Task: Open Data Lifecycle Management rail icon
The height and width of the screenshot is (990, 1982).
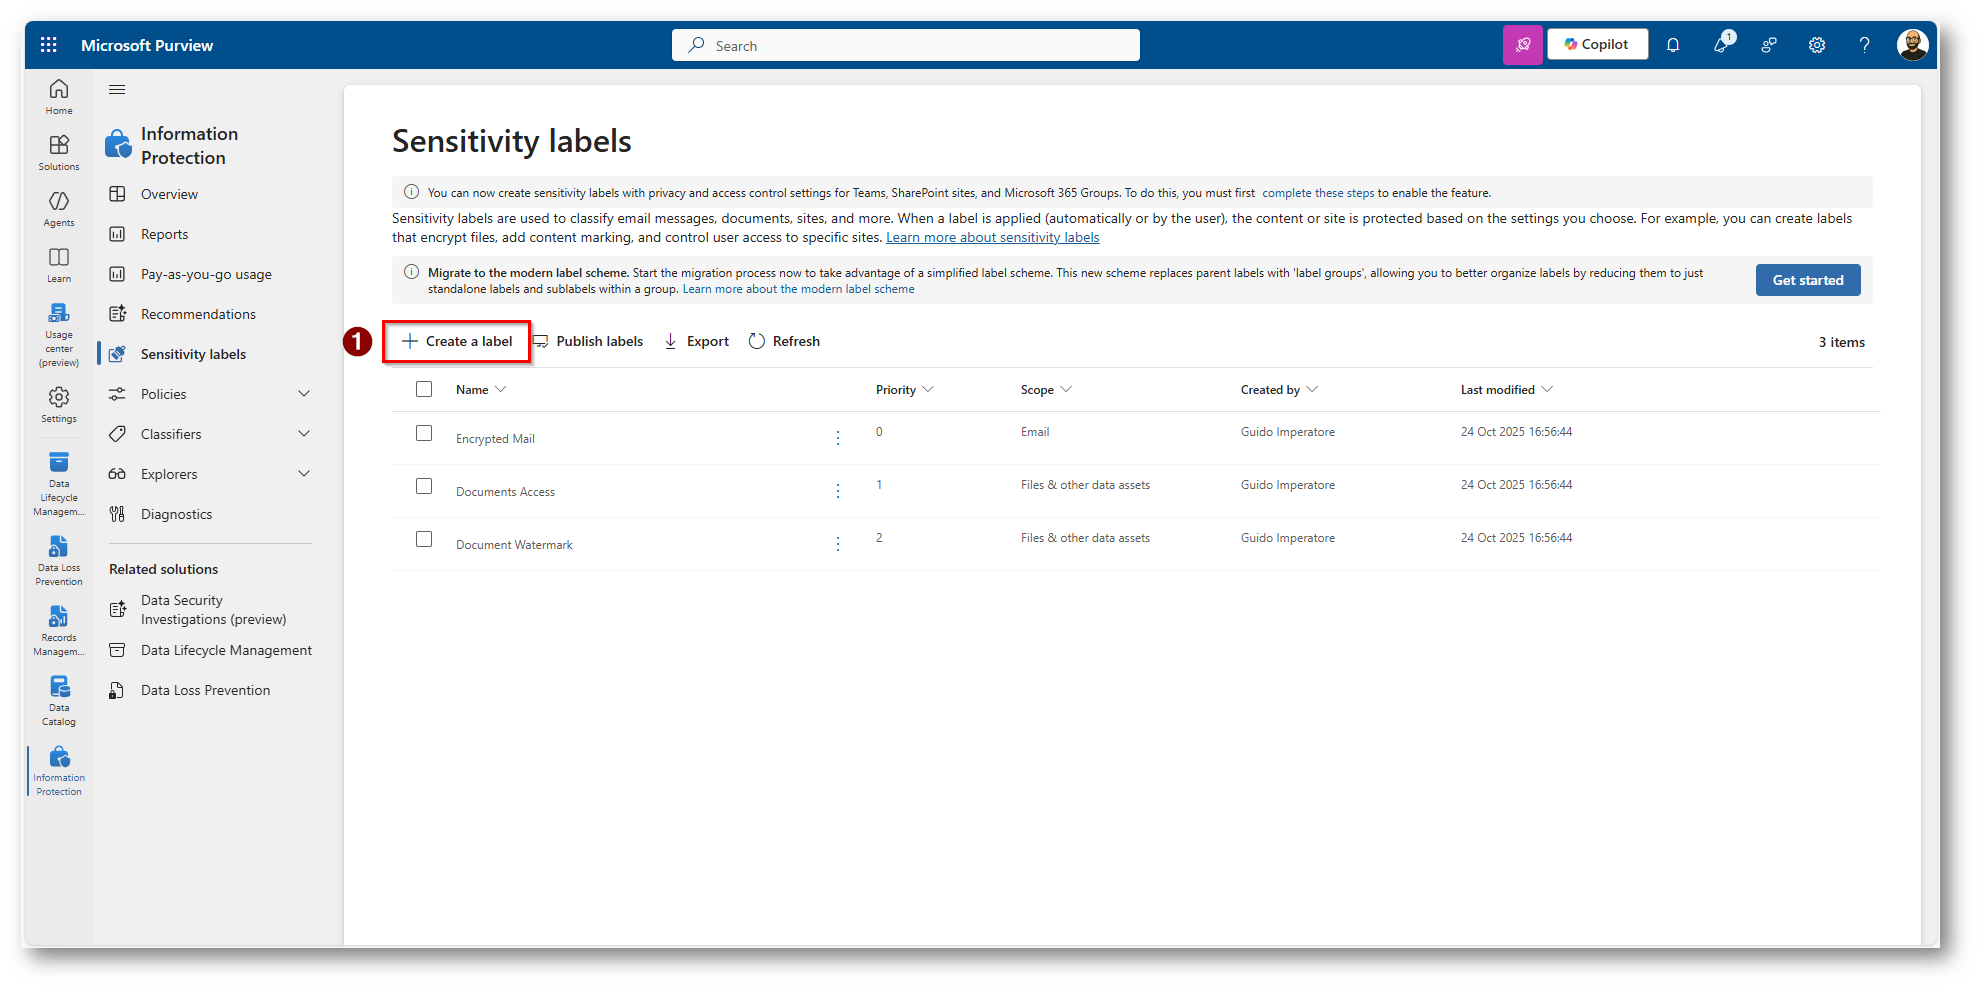Action: [59, 484]
